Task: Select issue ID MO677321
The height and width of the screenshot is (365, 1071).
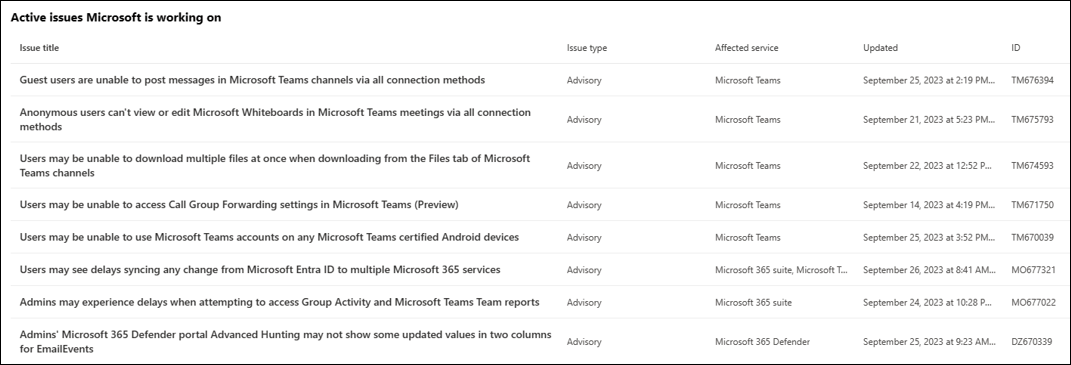Action: (x=1033, y=270)
